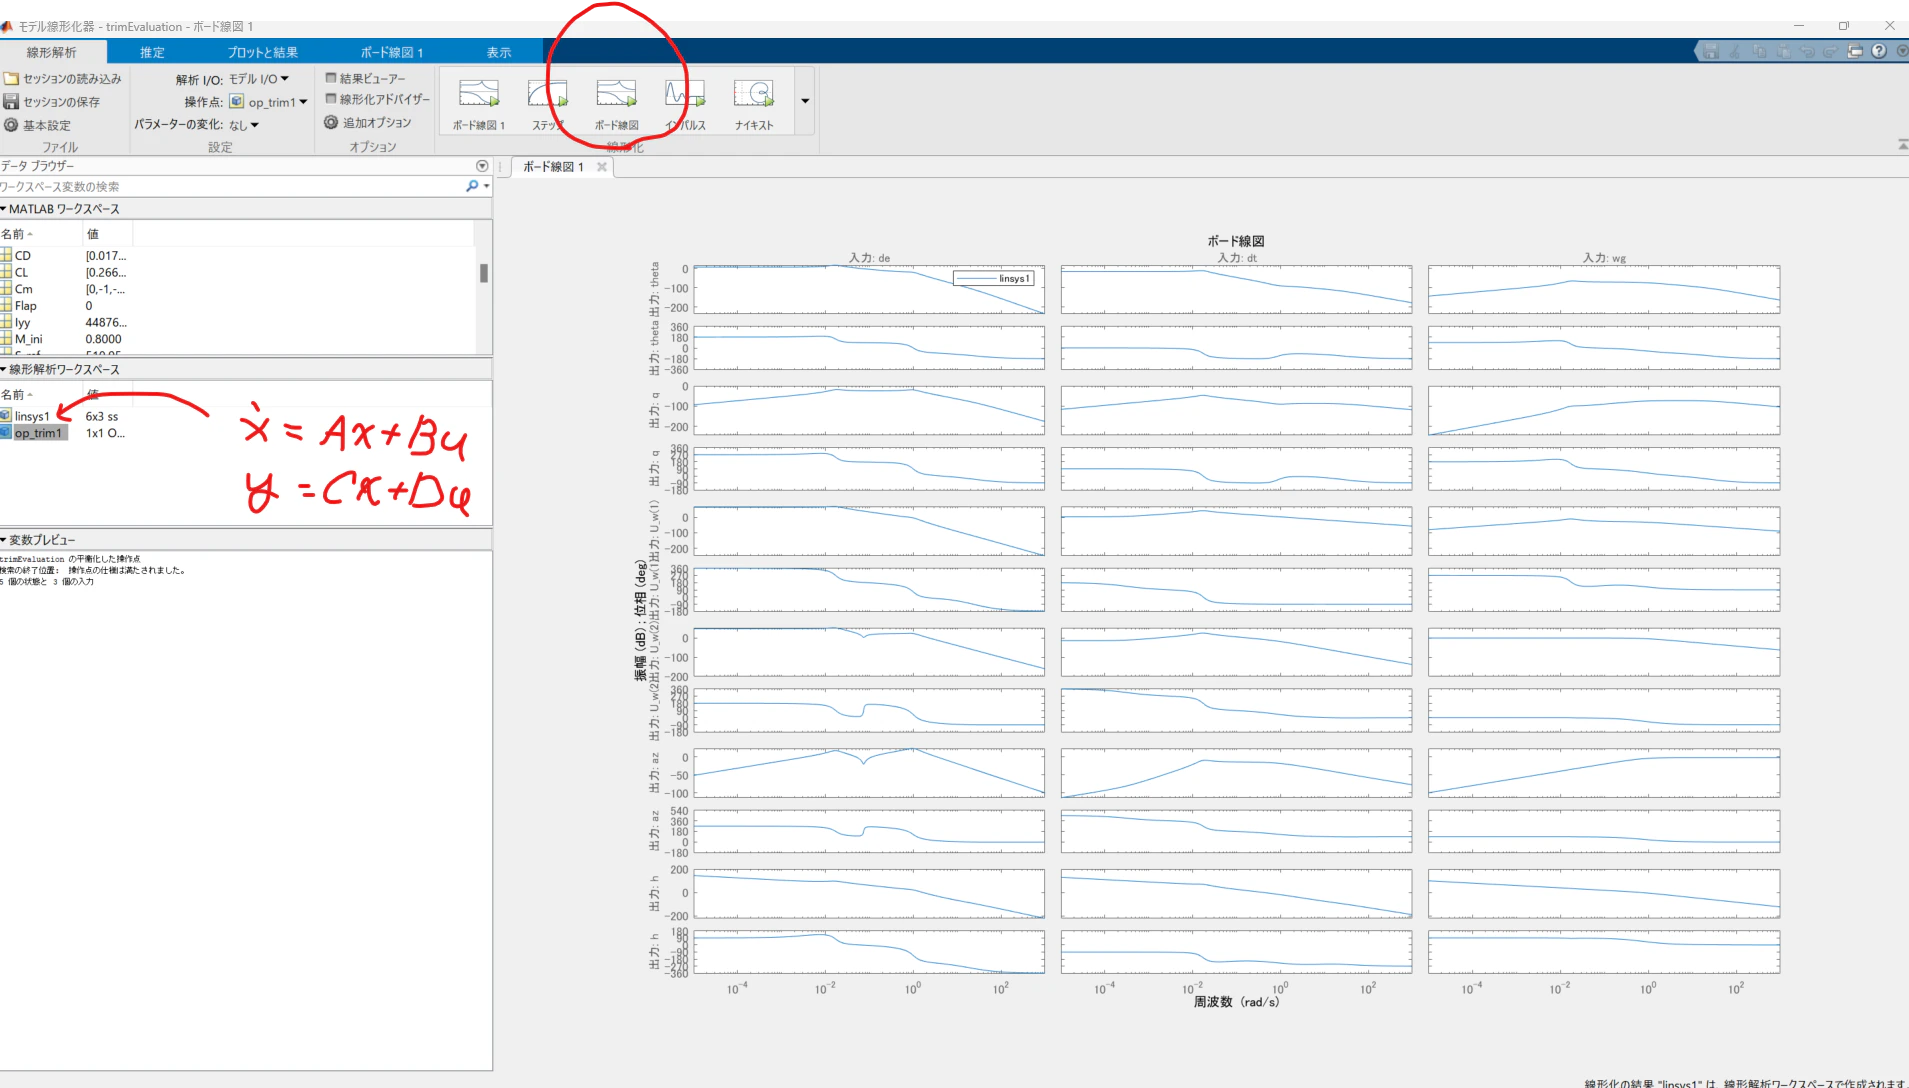Image resolution: width=1909 pixels, height=1088 pixels.
Task: Collapse the MATLAB ワークスペース section
Action: pos(8,208)
